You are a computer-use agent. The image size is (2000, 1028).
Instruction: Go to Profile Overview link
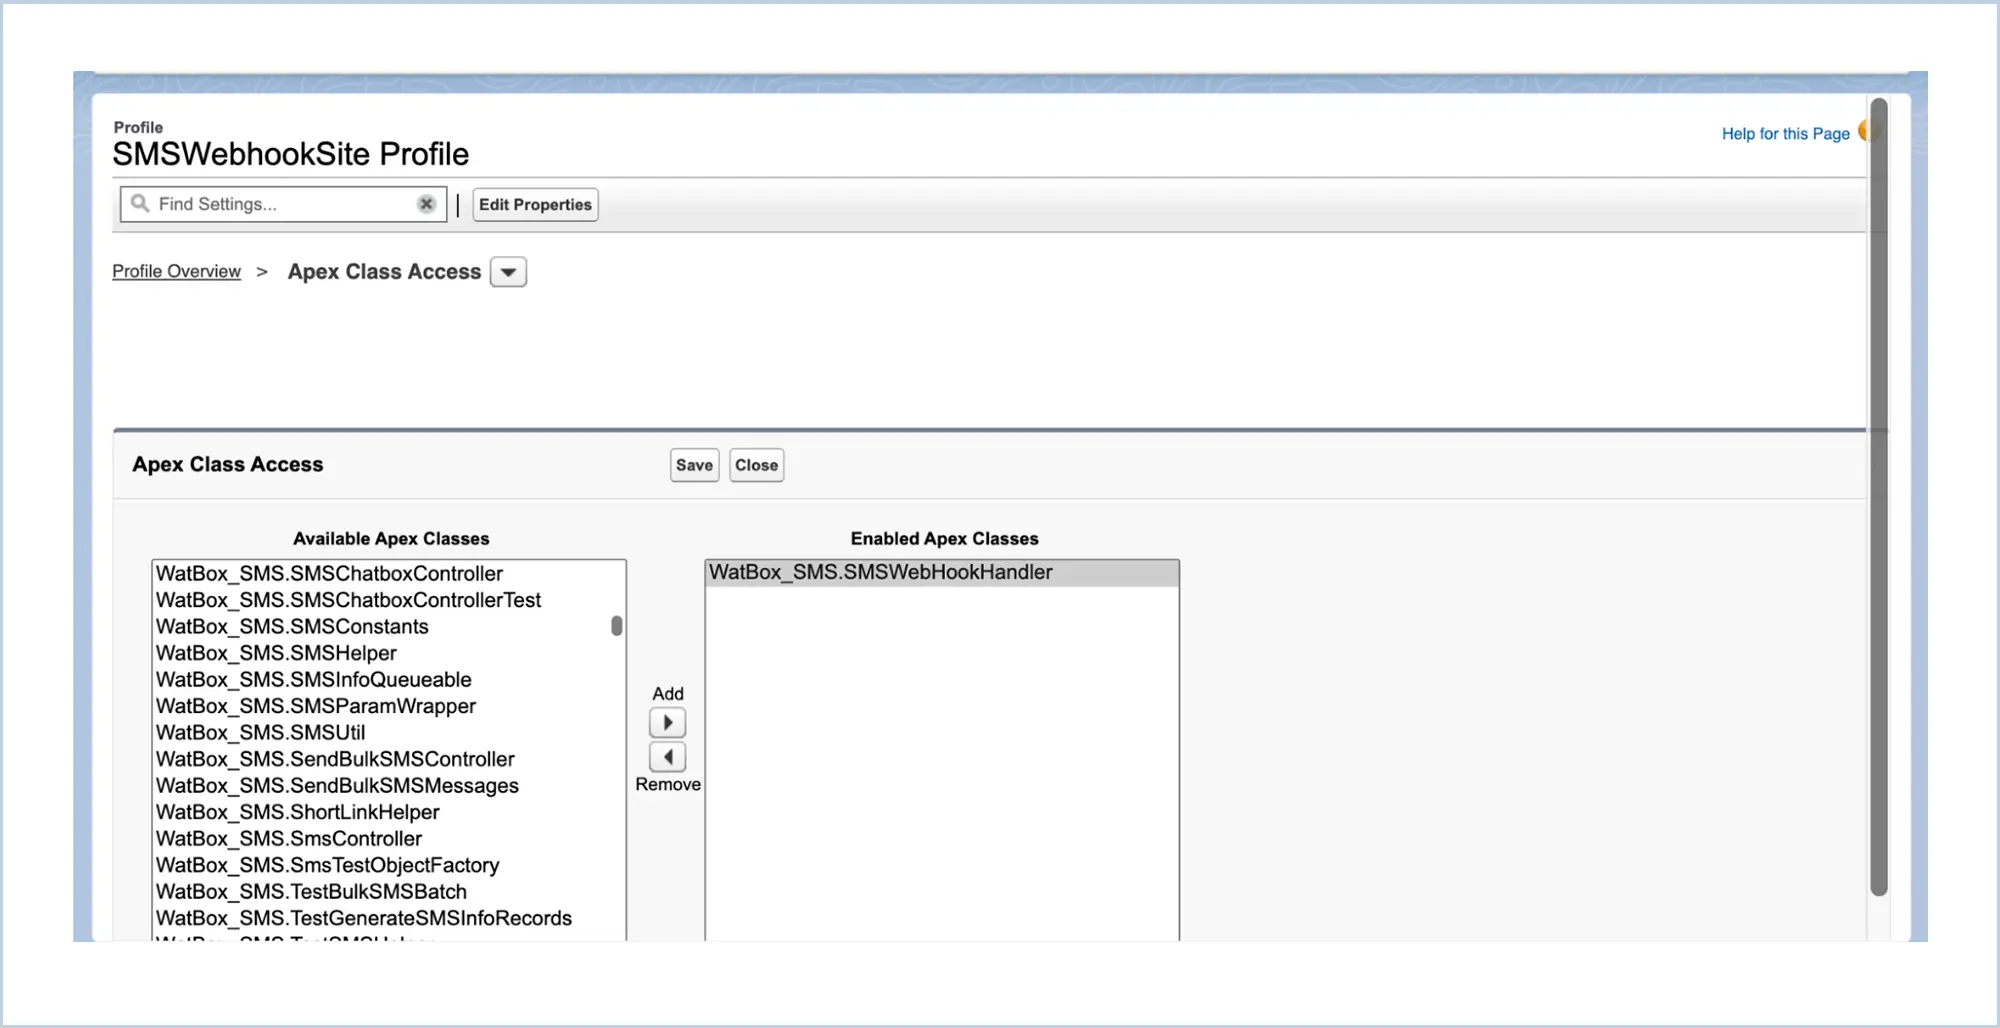[x=176, y=272]
